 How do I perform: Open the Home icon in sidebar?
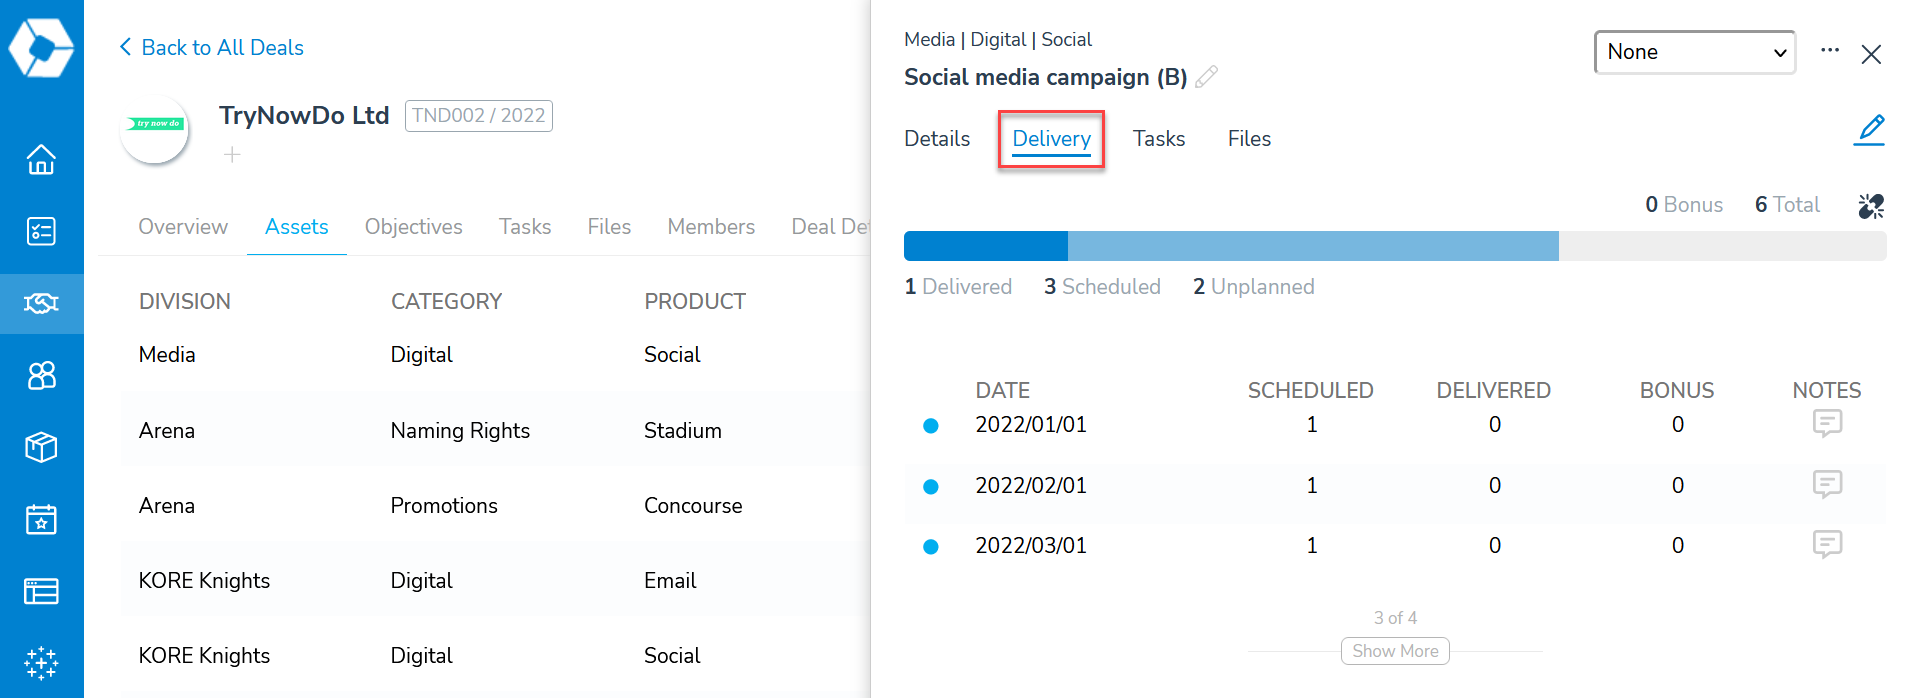[41, 159]
